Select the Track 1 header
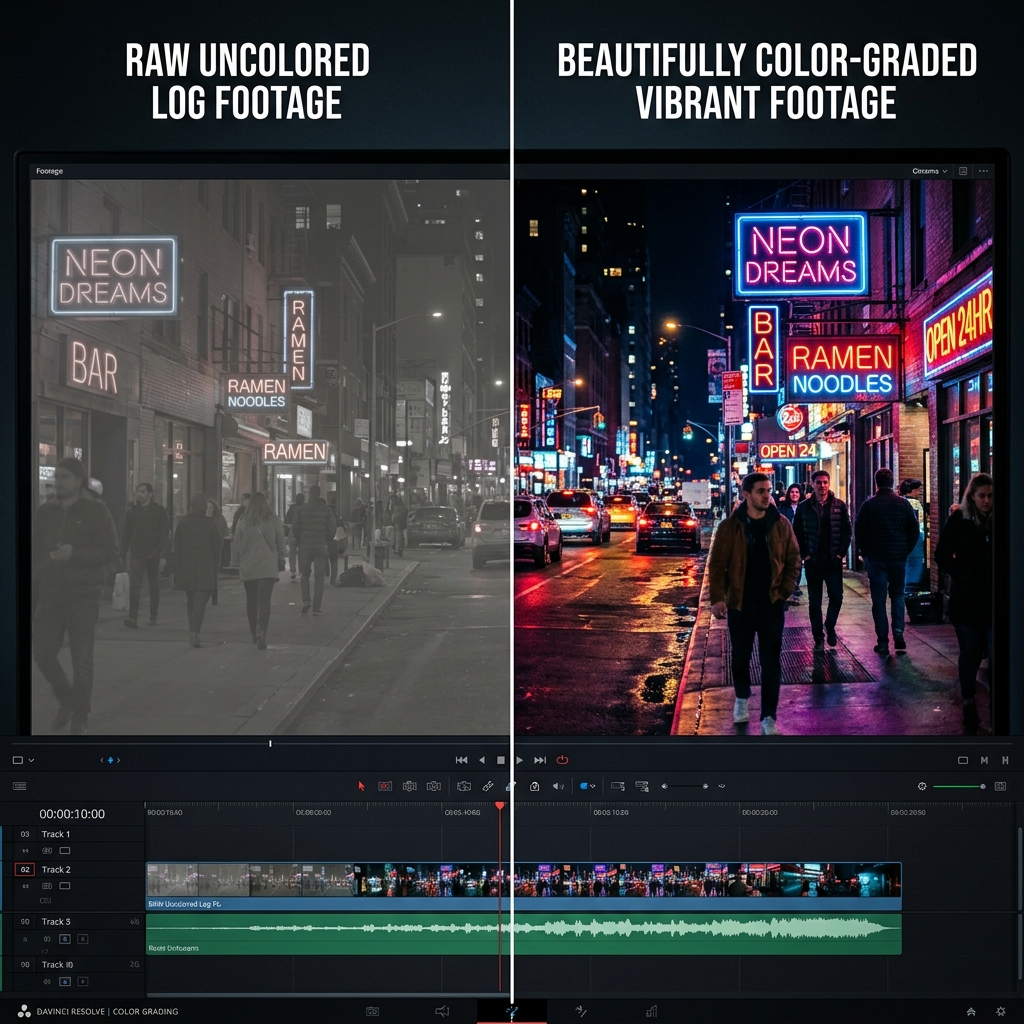Viewport: 1024px width, 1024px height. click(x=56, y=834)
